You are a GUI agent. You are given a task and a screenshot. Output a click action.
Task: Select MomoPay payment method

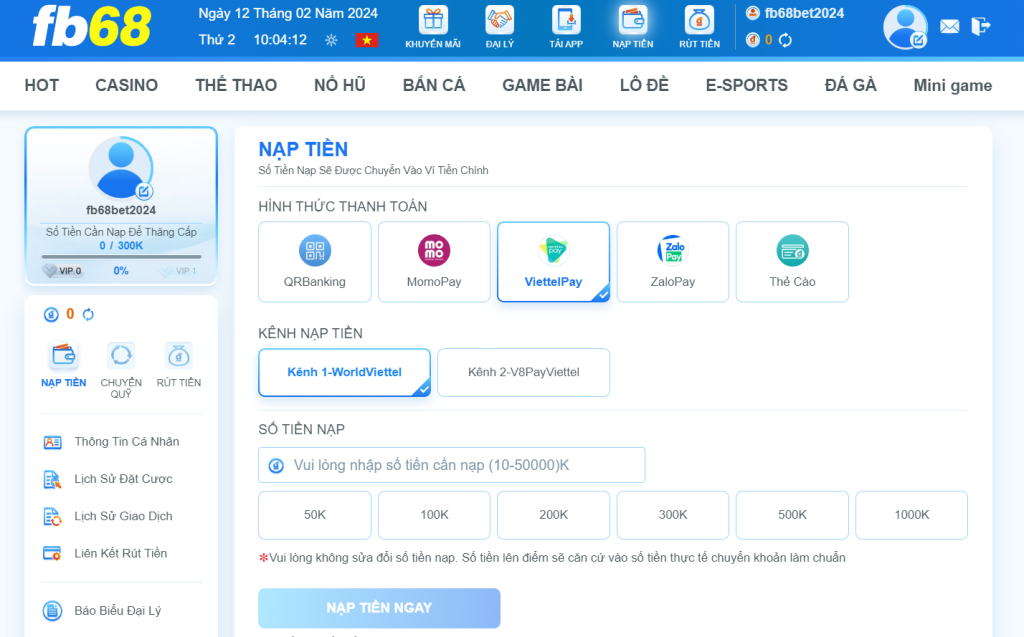click(x=434, y=262)
